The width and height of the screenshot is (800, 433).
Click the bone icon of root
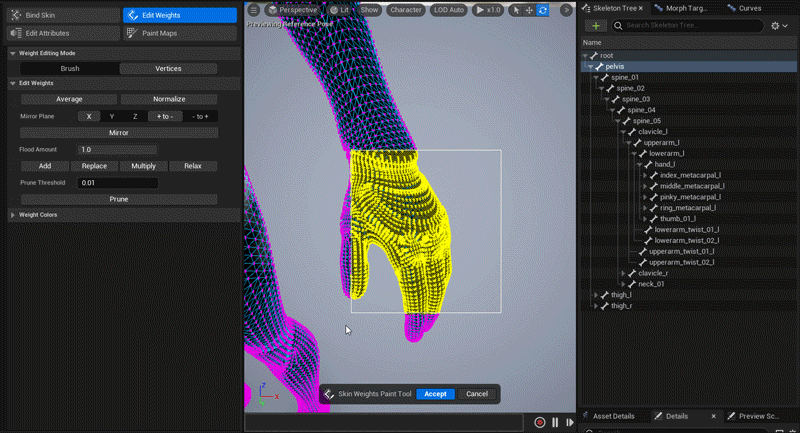[594, 56]
